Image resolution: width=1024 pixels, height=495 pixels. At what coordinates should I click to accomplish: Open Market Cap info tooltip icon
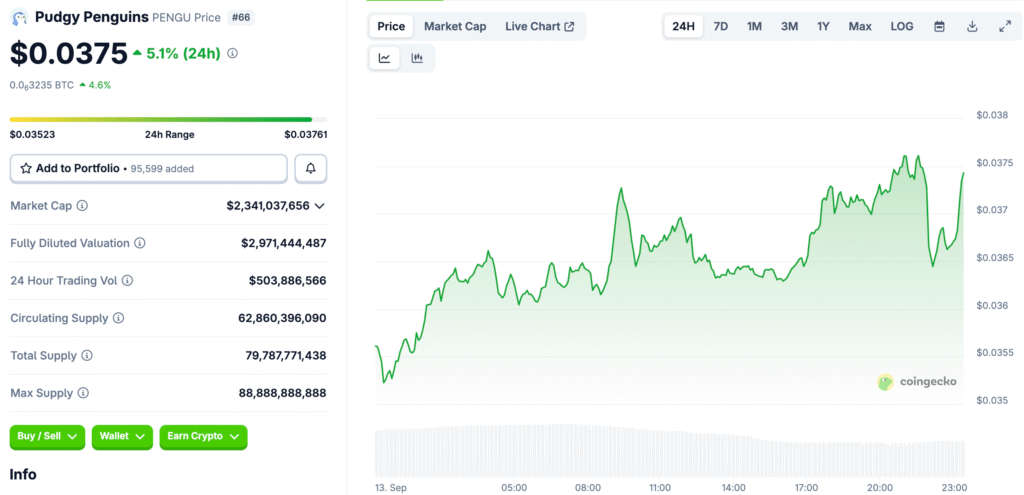82,206
